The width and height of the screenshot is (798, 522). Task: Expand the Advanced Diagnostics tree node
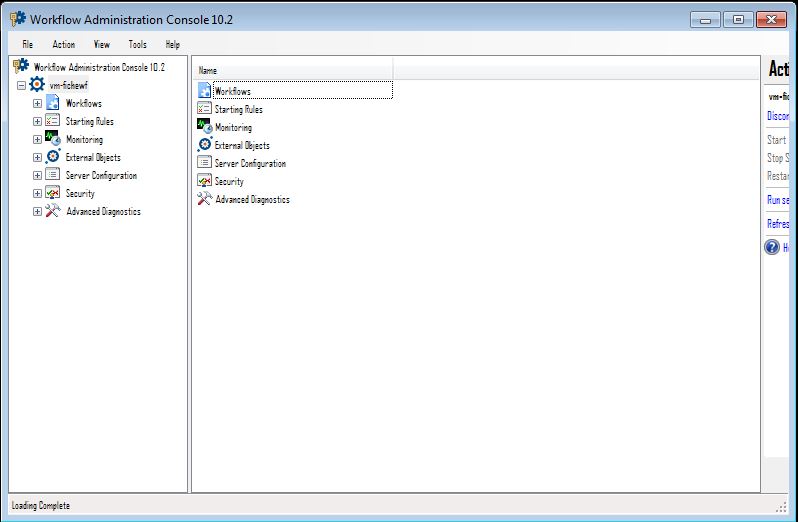pyautogui.click(x=37, y=211)
